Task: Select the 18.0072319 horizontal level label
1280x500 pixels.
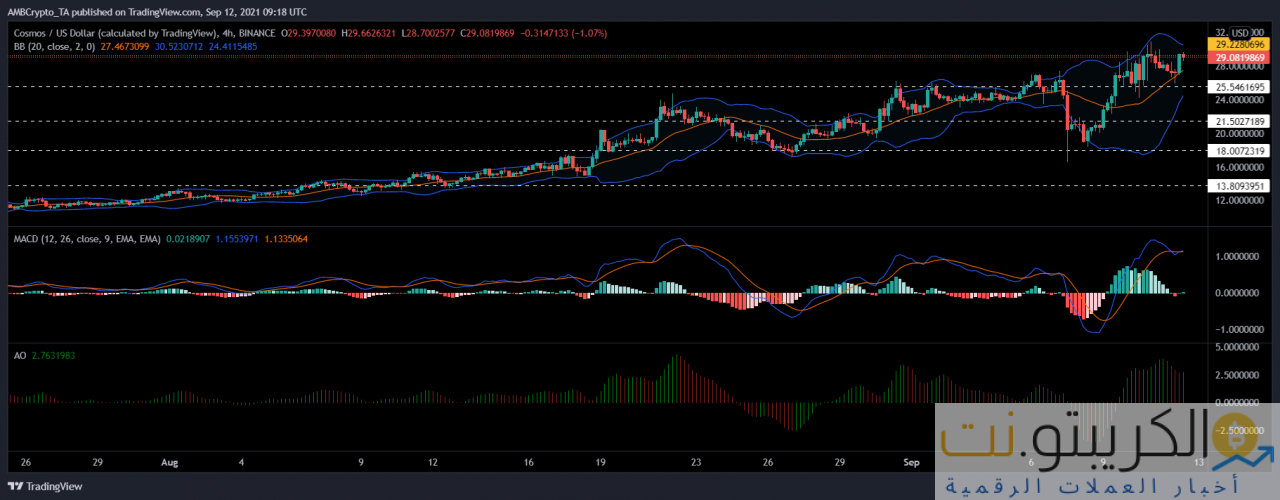Action: click(1240, 151)
